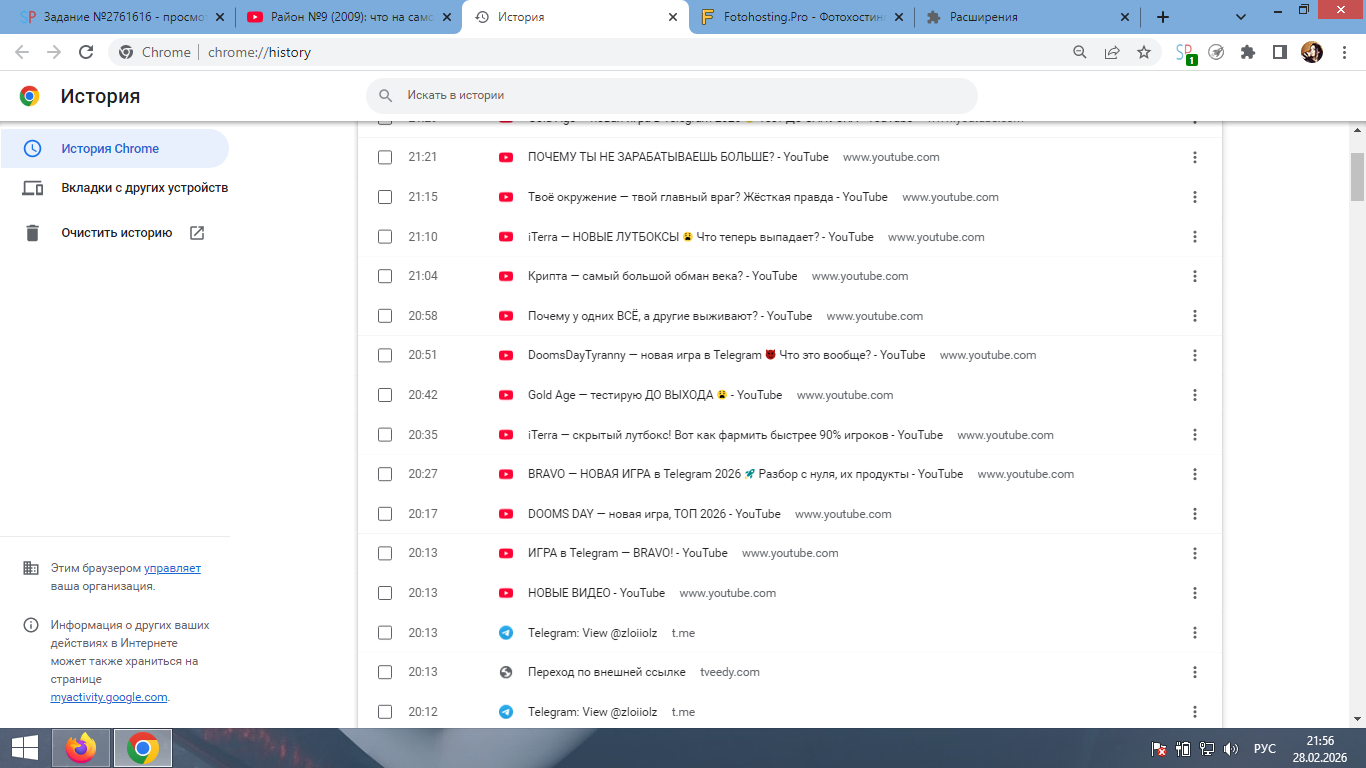Open the actions menu for the tveedy.com entry
Screen dimensions: 1366x768
coord(1195,672)
